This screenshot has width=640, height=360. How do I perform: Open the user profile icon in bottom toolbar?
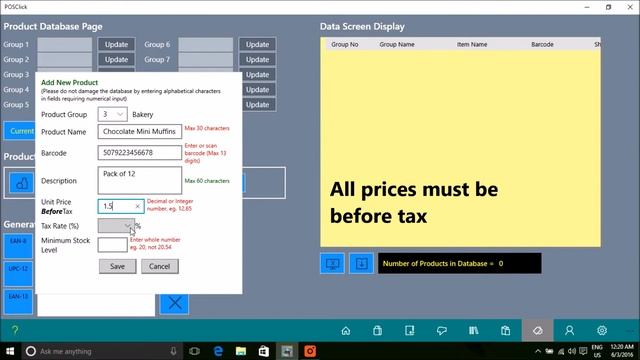tap(569, 331)
